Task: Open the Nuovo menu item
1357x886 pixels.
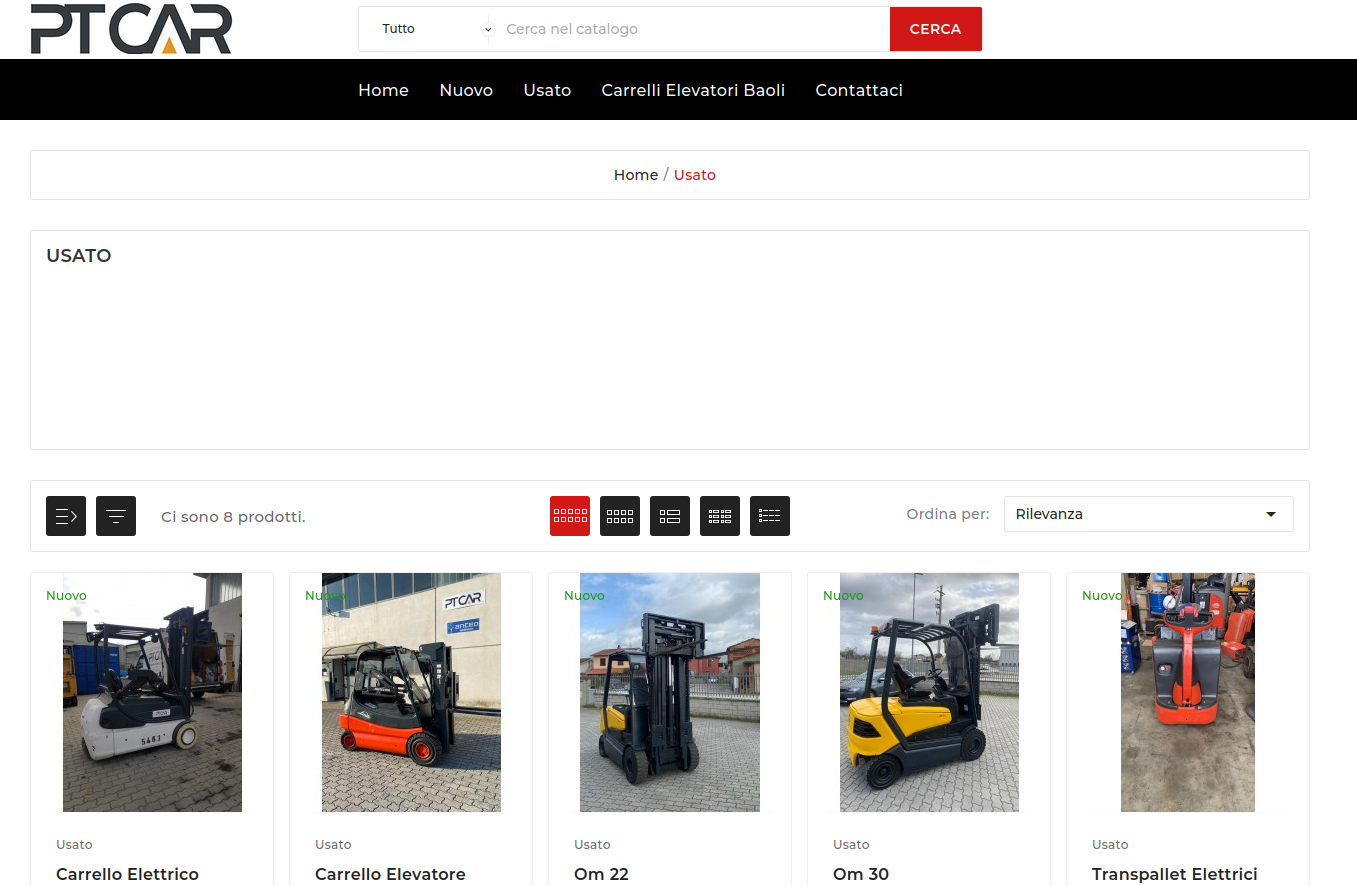Action: click(x=466, y=90)
